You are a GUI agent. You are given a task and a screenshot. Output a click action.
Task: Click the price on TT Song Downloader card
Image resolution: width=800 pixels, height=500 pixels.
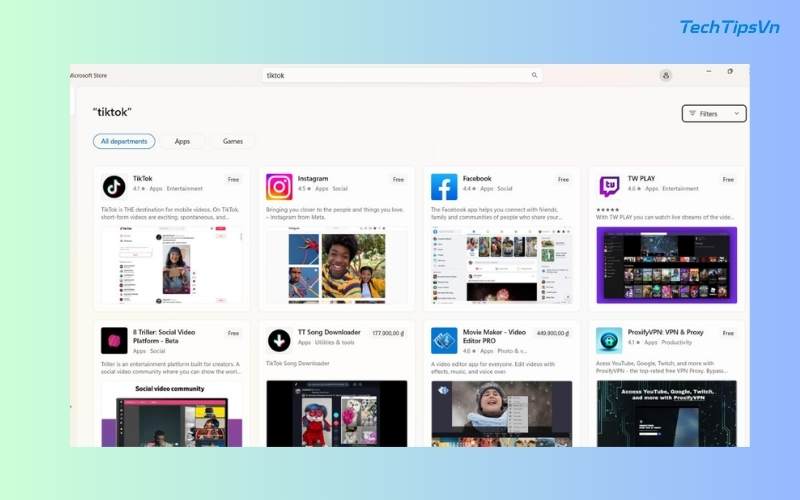click(x=388, y=333)
